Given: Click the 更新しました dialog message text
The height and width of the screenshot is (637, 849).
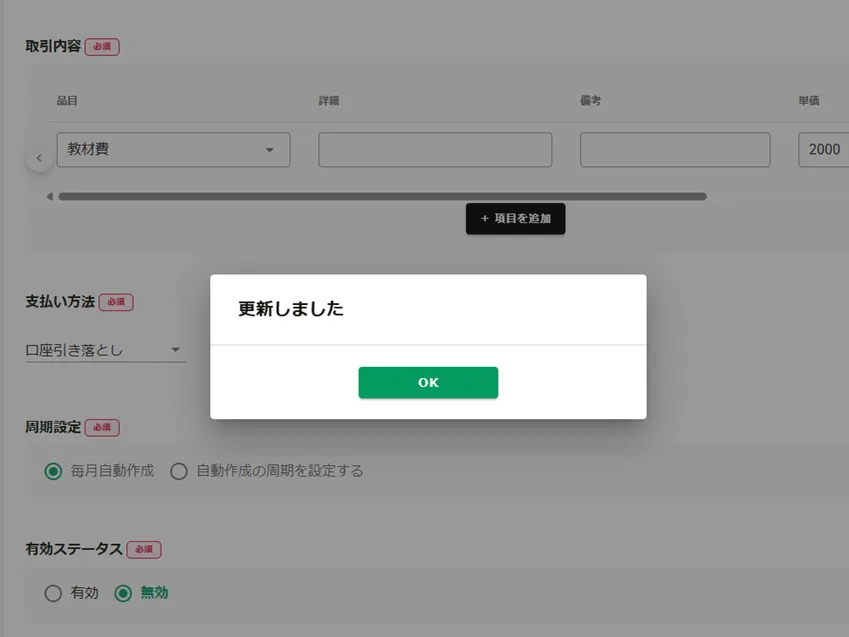Looking at the screenshot, I should click(291, 309).
